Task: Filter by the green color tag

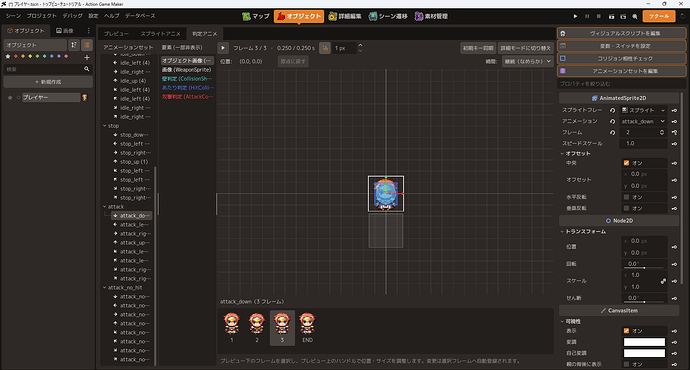Action: point(37,56)
